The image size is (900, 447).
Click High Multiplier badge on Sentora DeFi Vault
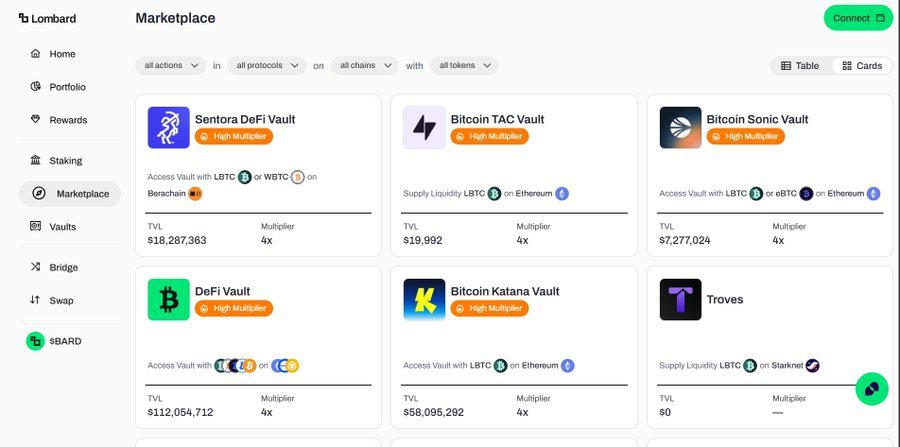234,136
